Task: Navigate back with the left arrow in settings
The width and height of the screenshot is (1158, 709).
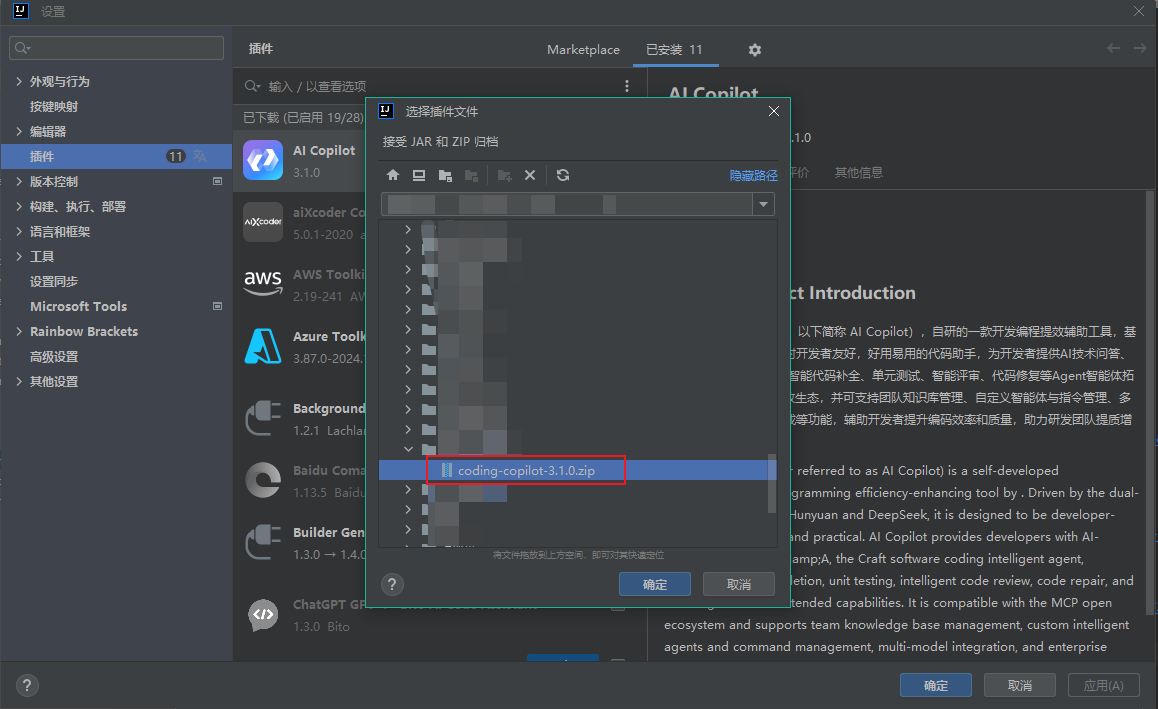Action: (1114, 48)
